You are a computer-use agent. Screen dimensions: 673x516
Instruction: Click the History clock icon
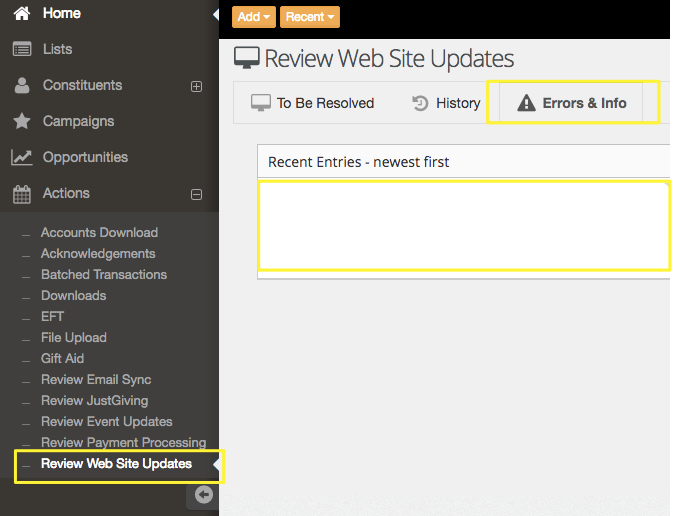(x=421, y=103)
